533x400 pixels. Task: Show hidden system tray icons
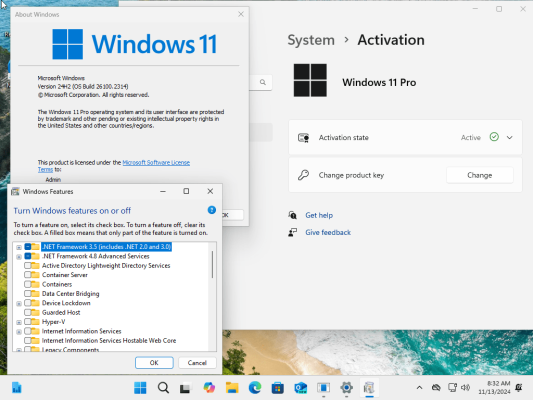[x=419, y=387]
